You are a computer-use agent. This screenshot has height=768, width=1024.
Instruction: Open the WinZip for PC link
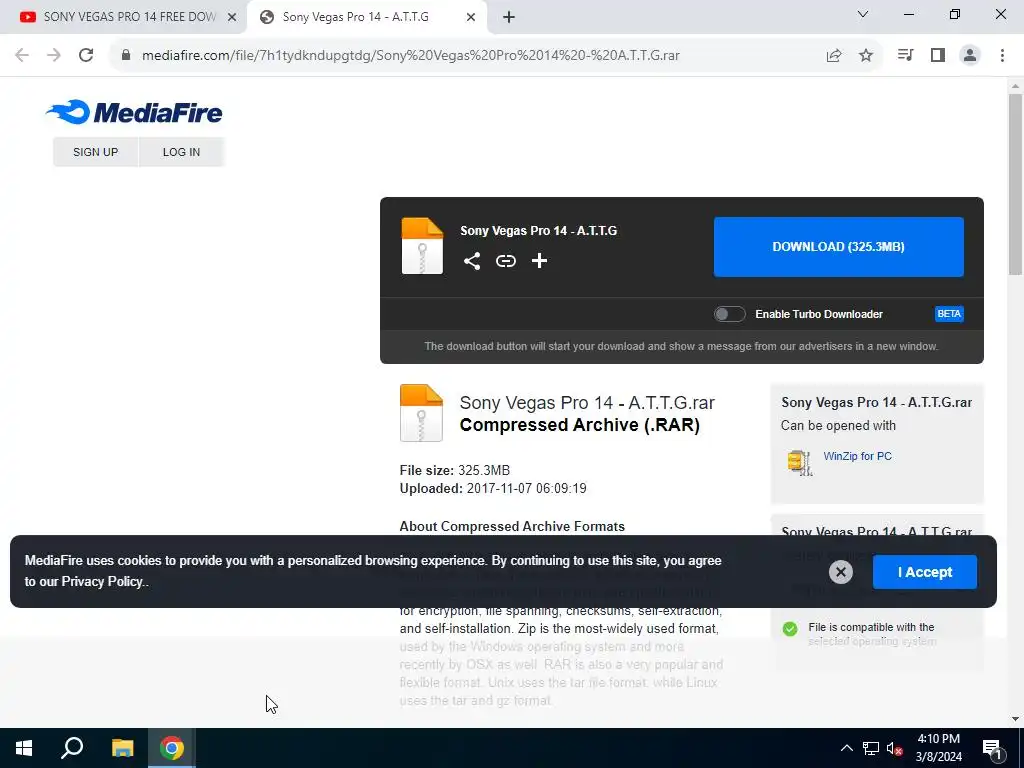857,456
